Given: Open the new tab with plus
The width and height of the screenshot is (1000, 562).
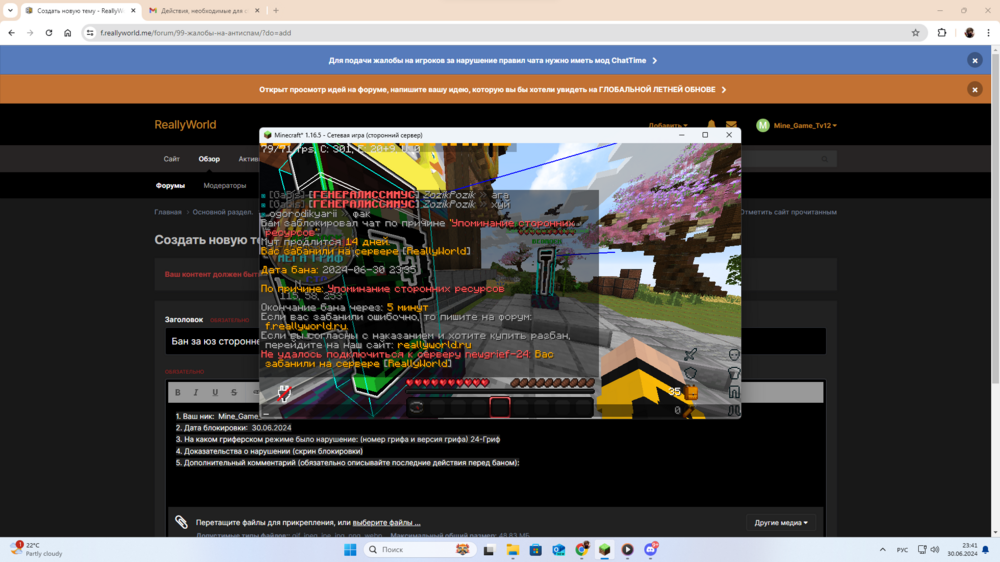Looking at the screenshot, I should tap(276, 10).
